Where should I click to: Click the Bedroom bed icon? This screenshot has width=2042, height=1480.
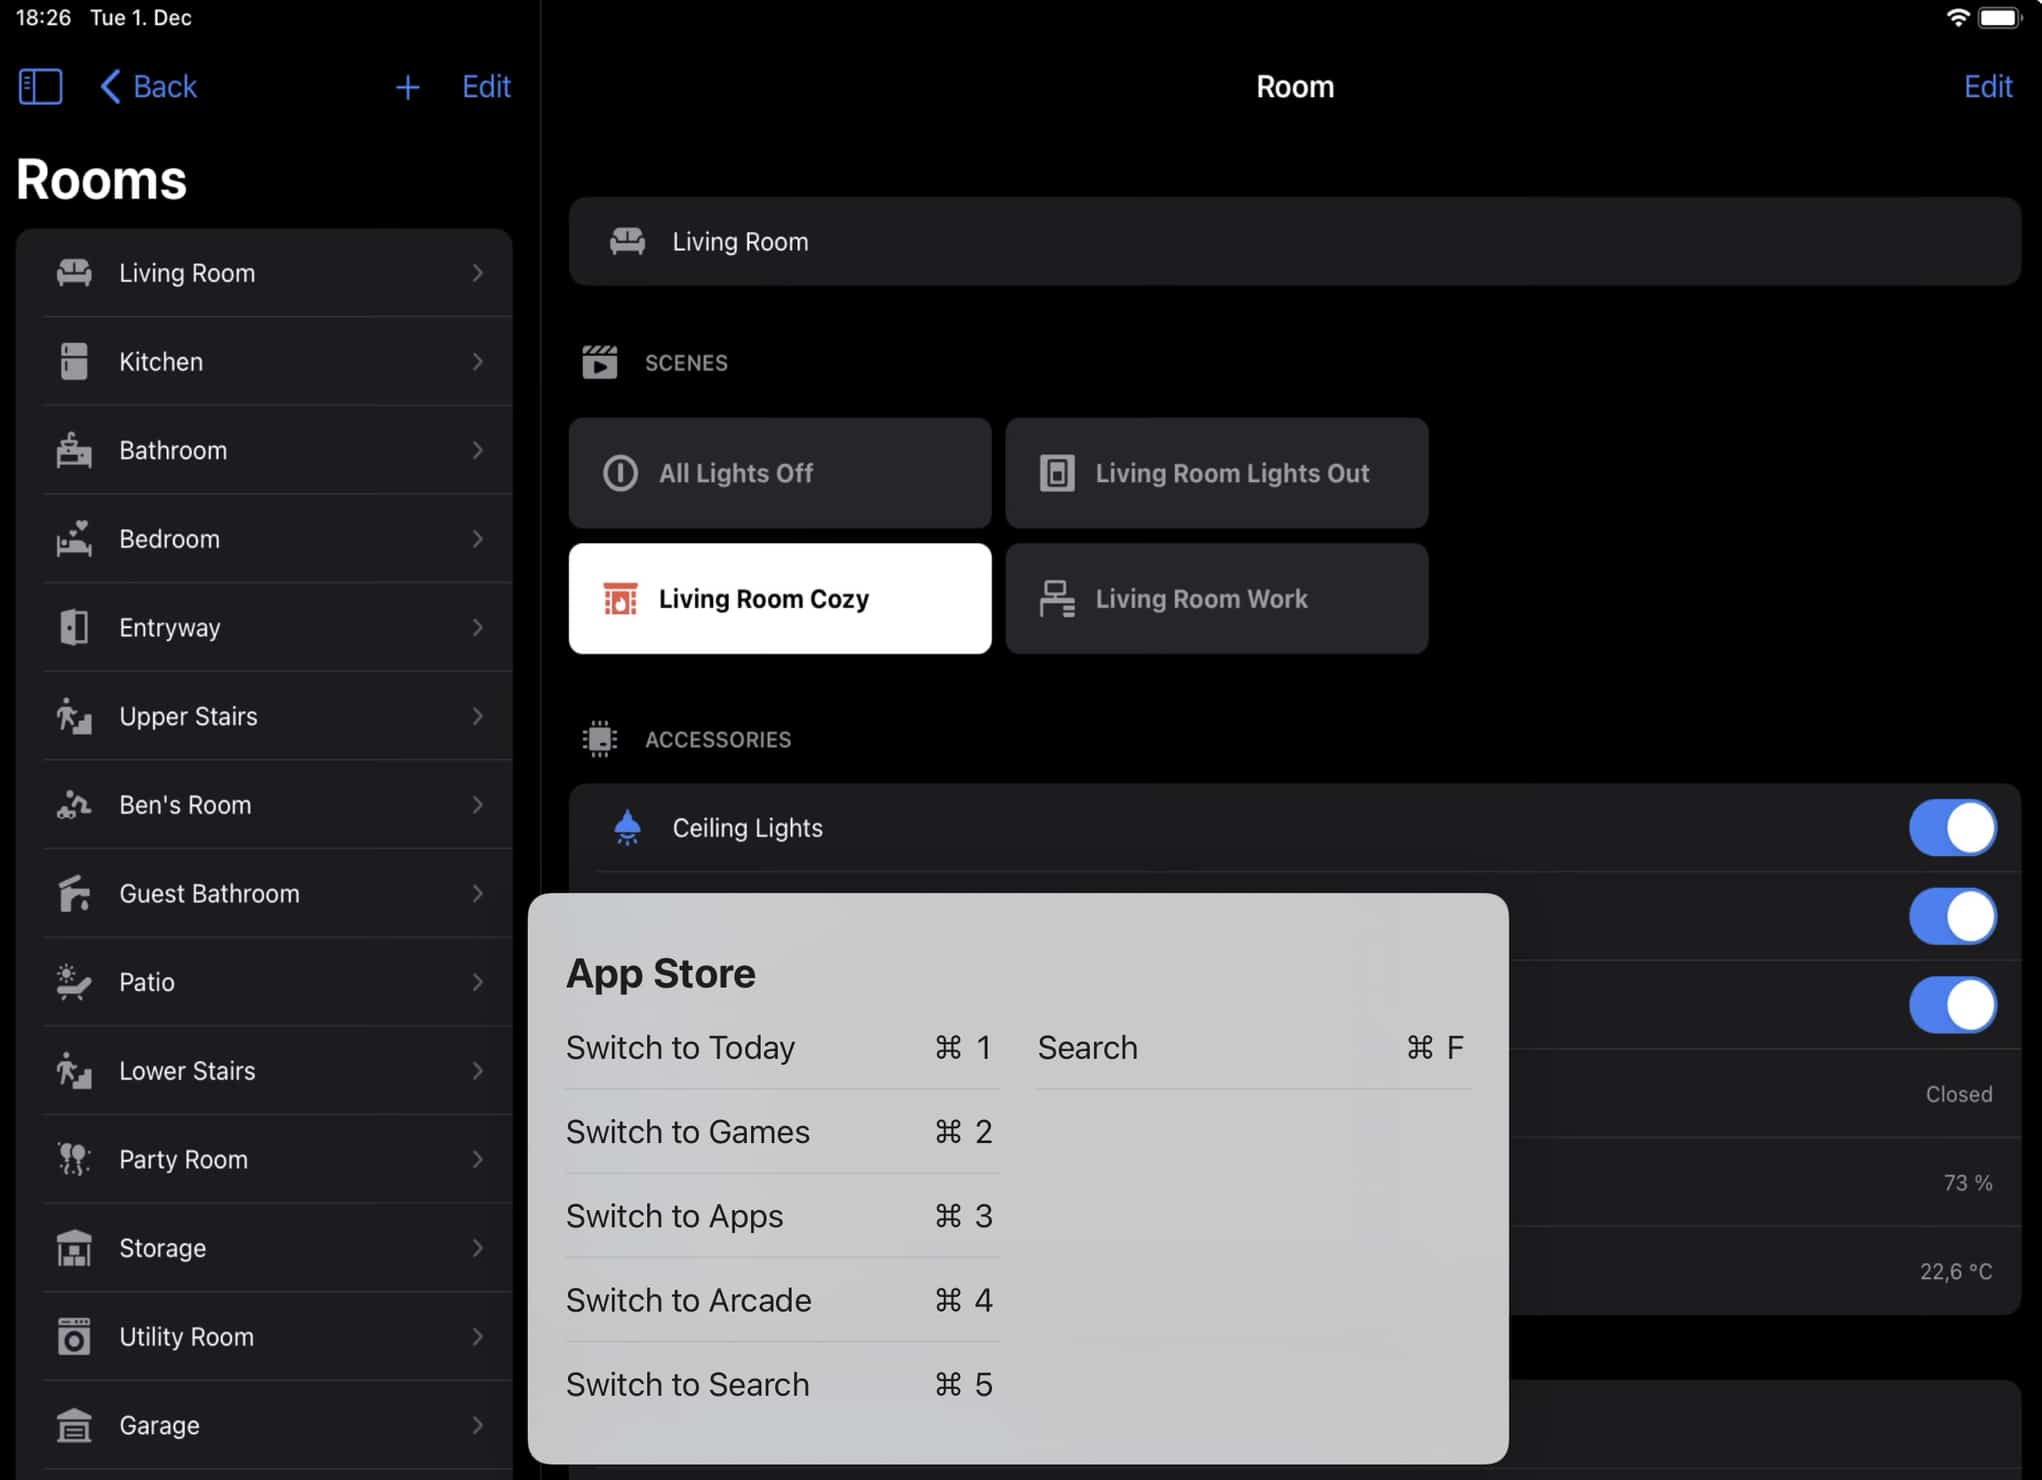coord(74,539)
